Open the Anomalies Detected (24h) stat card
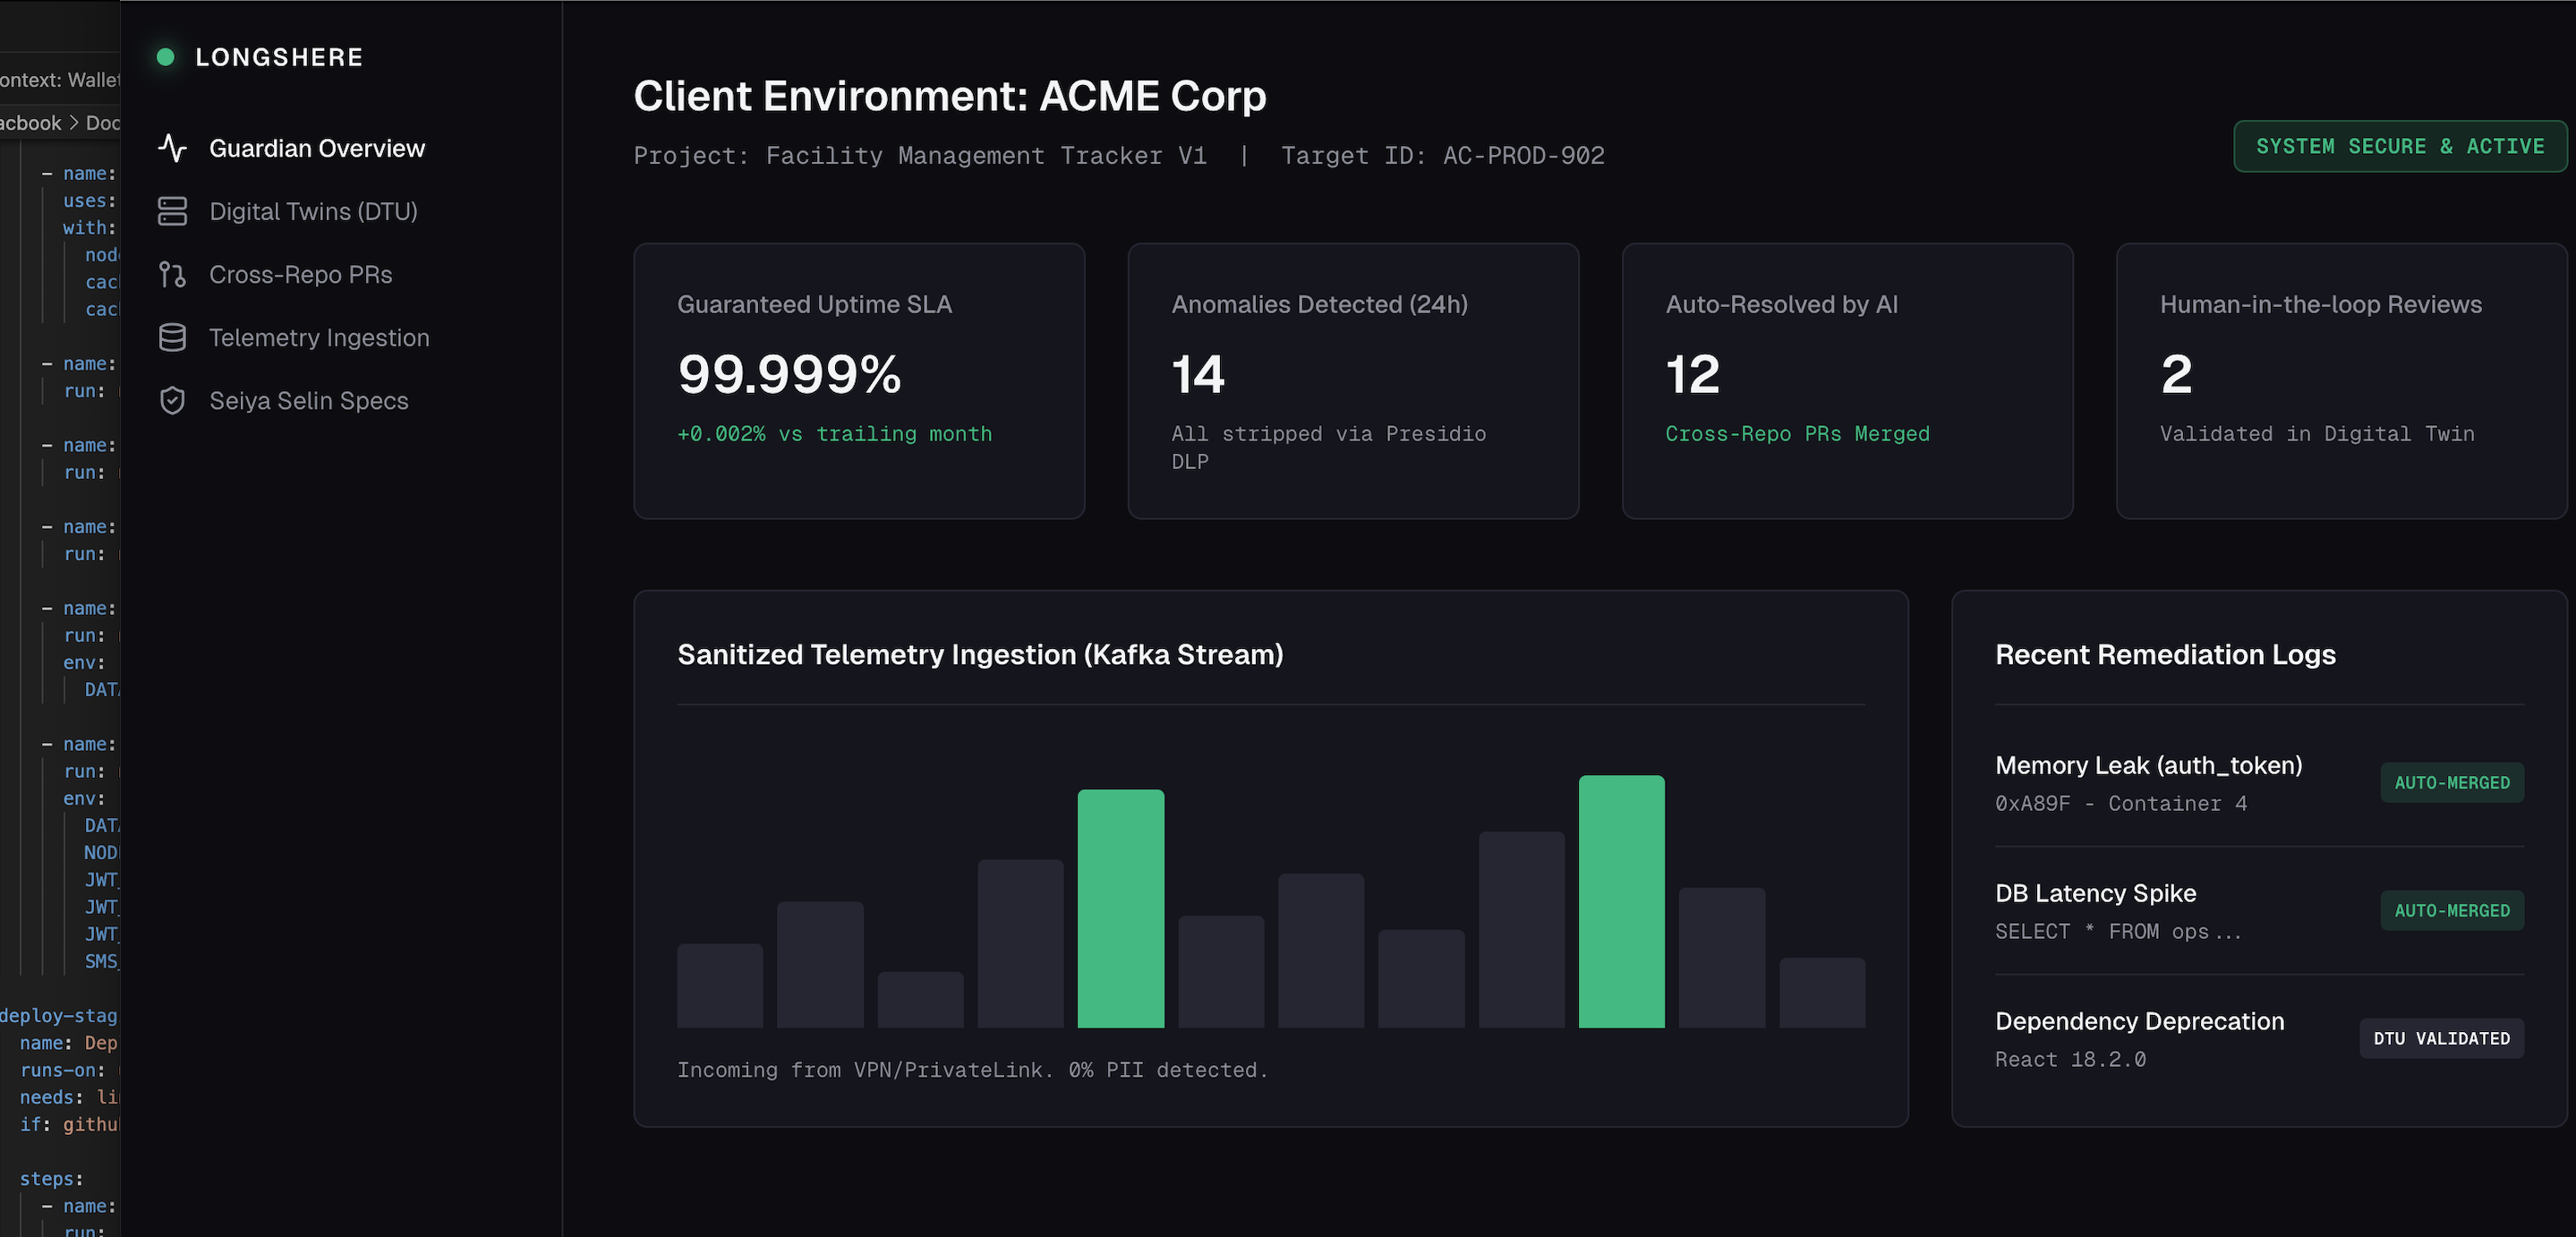This screenshot has height=1237, width=2576. (1352, 381)
